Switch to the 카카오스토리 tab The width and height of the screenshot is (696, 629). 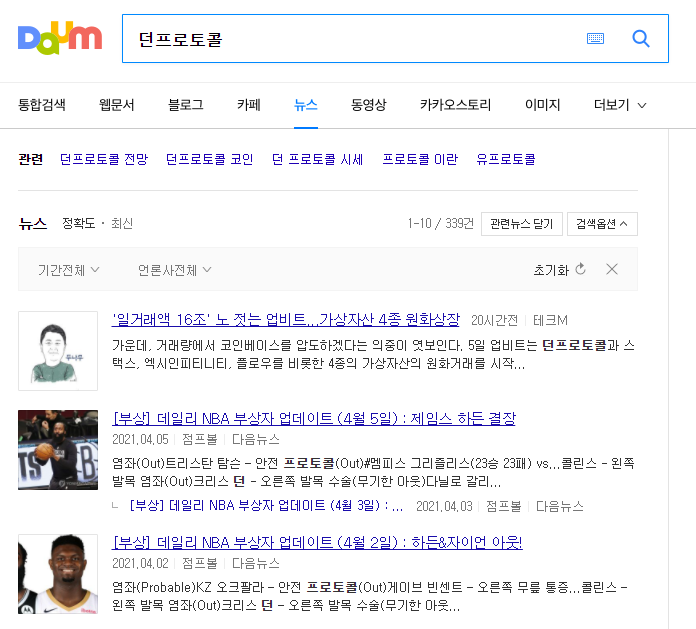[455, 105]
